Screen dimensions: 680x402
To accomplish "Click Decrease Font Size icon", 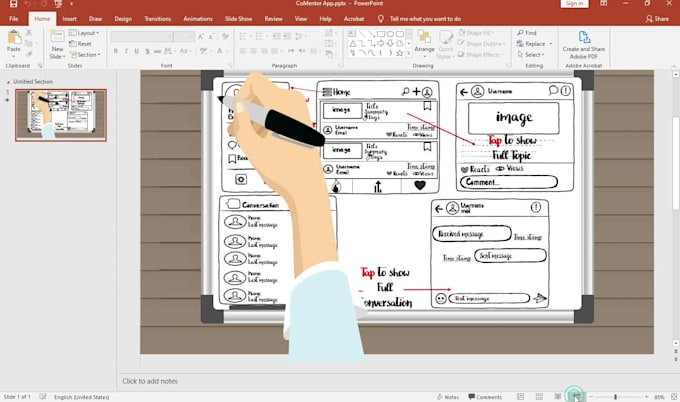I will (x=211, y=37).
